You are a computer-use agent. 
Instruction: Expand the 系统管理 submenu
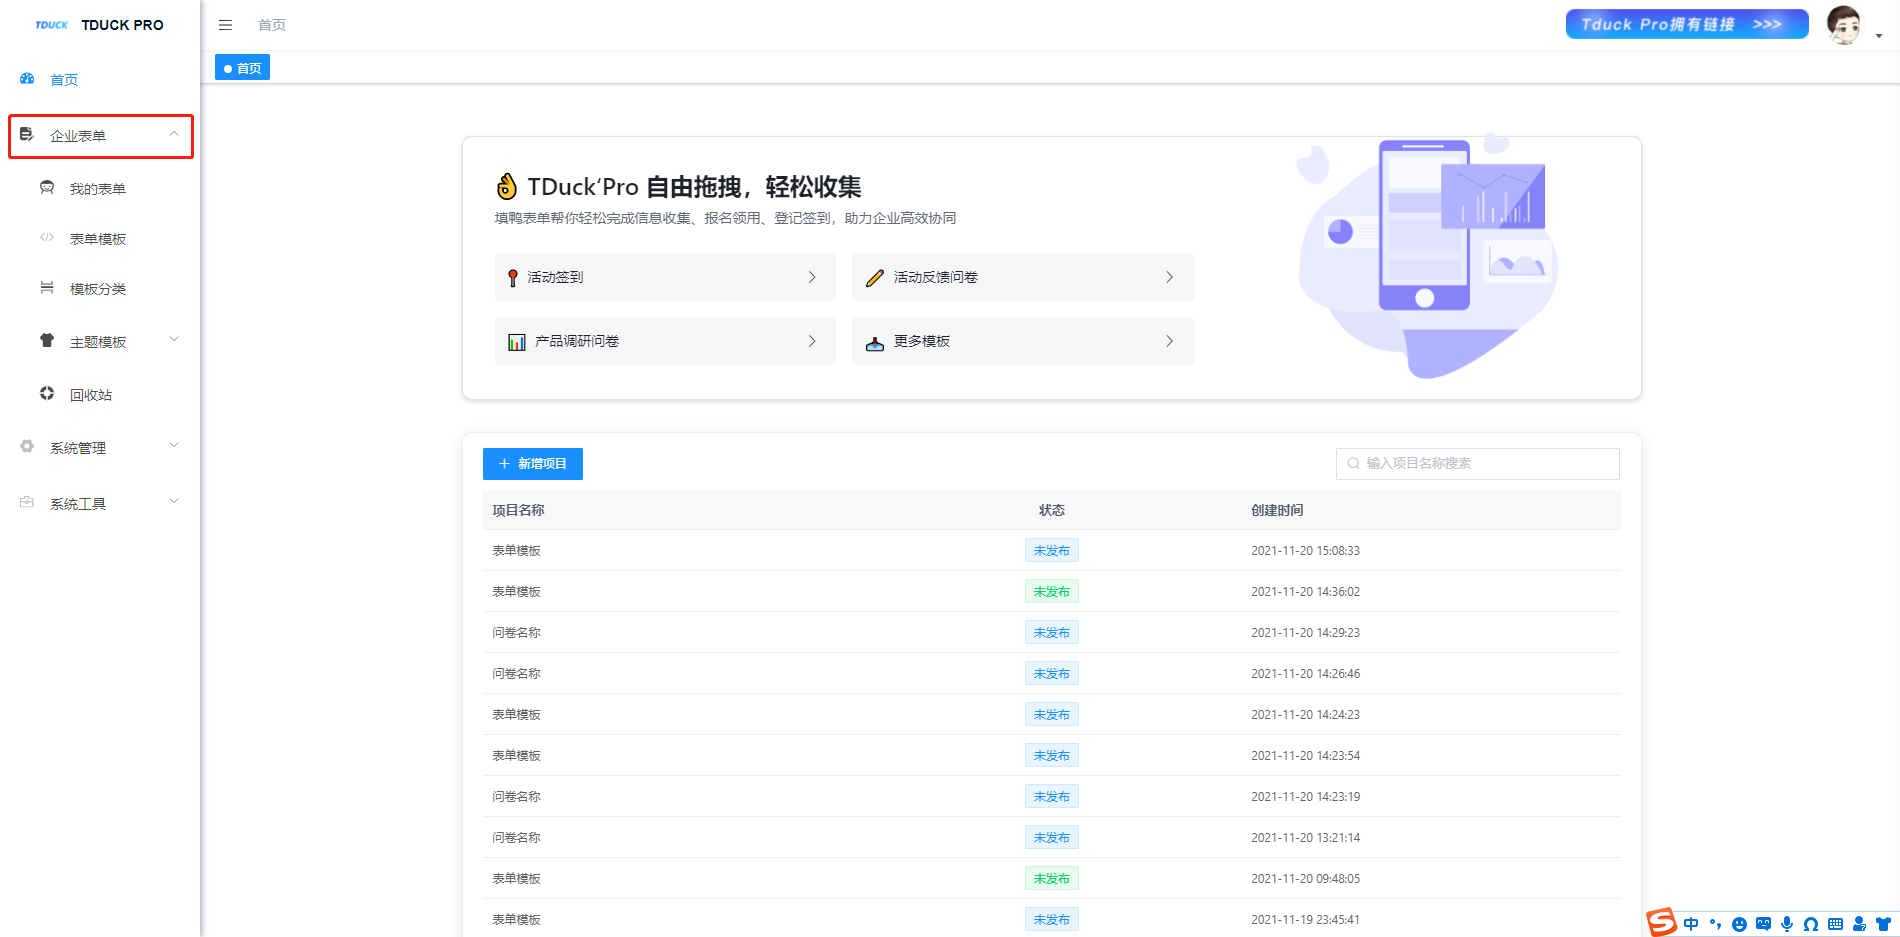click(174, 446)
